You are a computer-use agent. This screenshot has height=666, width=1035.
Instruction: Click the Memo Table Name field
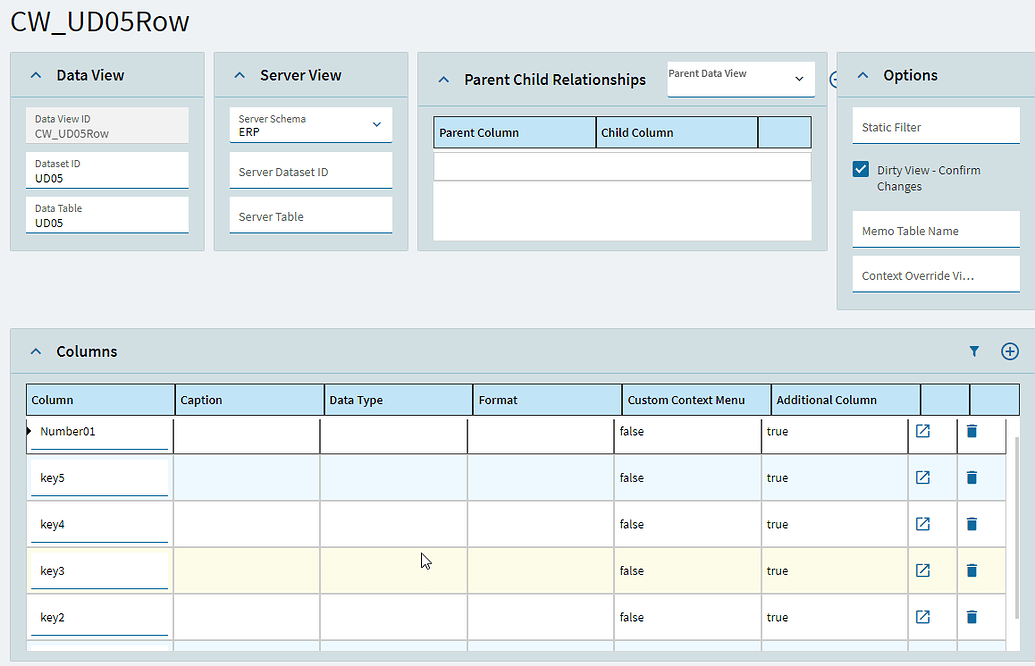pyautogui.click(x=935, y=229)
